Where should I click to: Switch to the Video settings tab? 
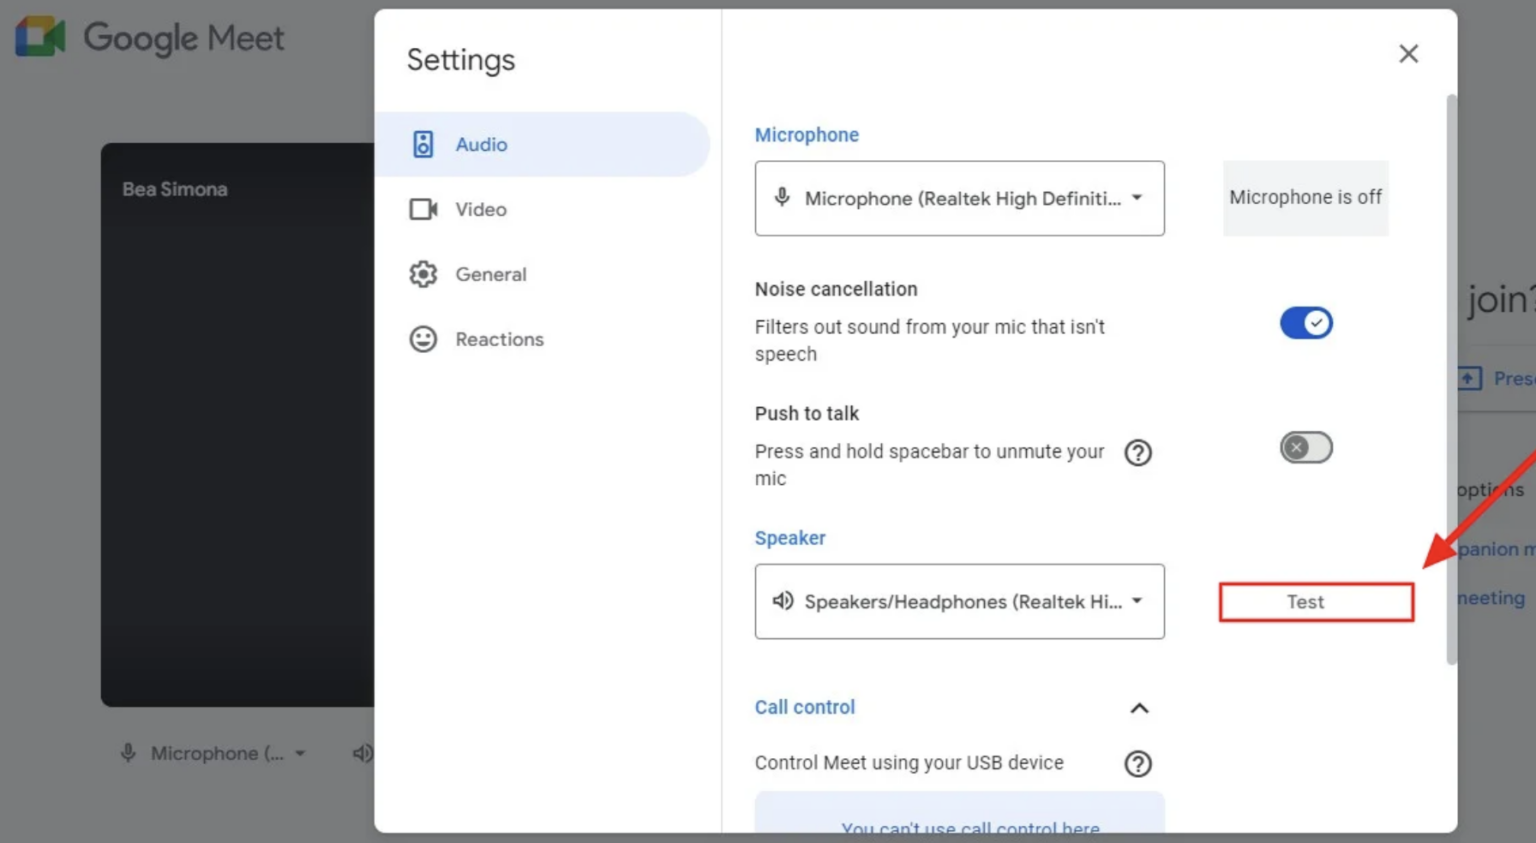coord(480,209)
